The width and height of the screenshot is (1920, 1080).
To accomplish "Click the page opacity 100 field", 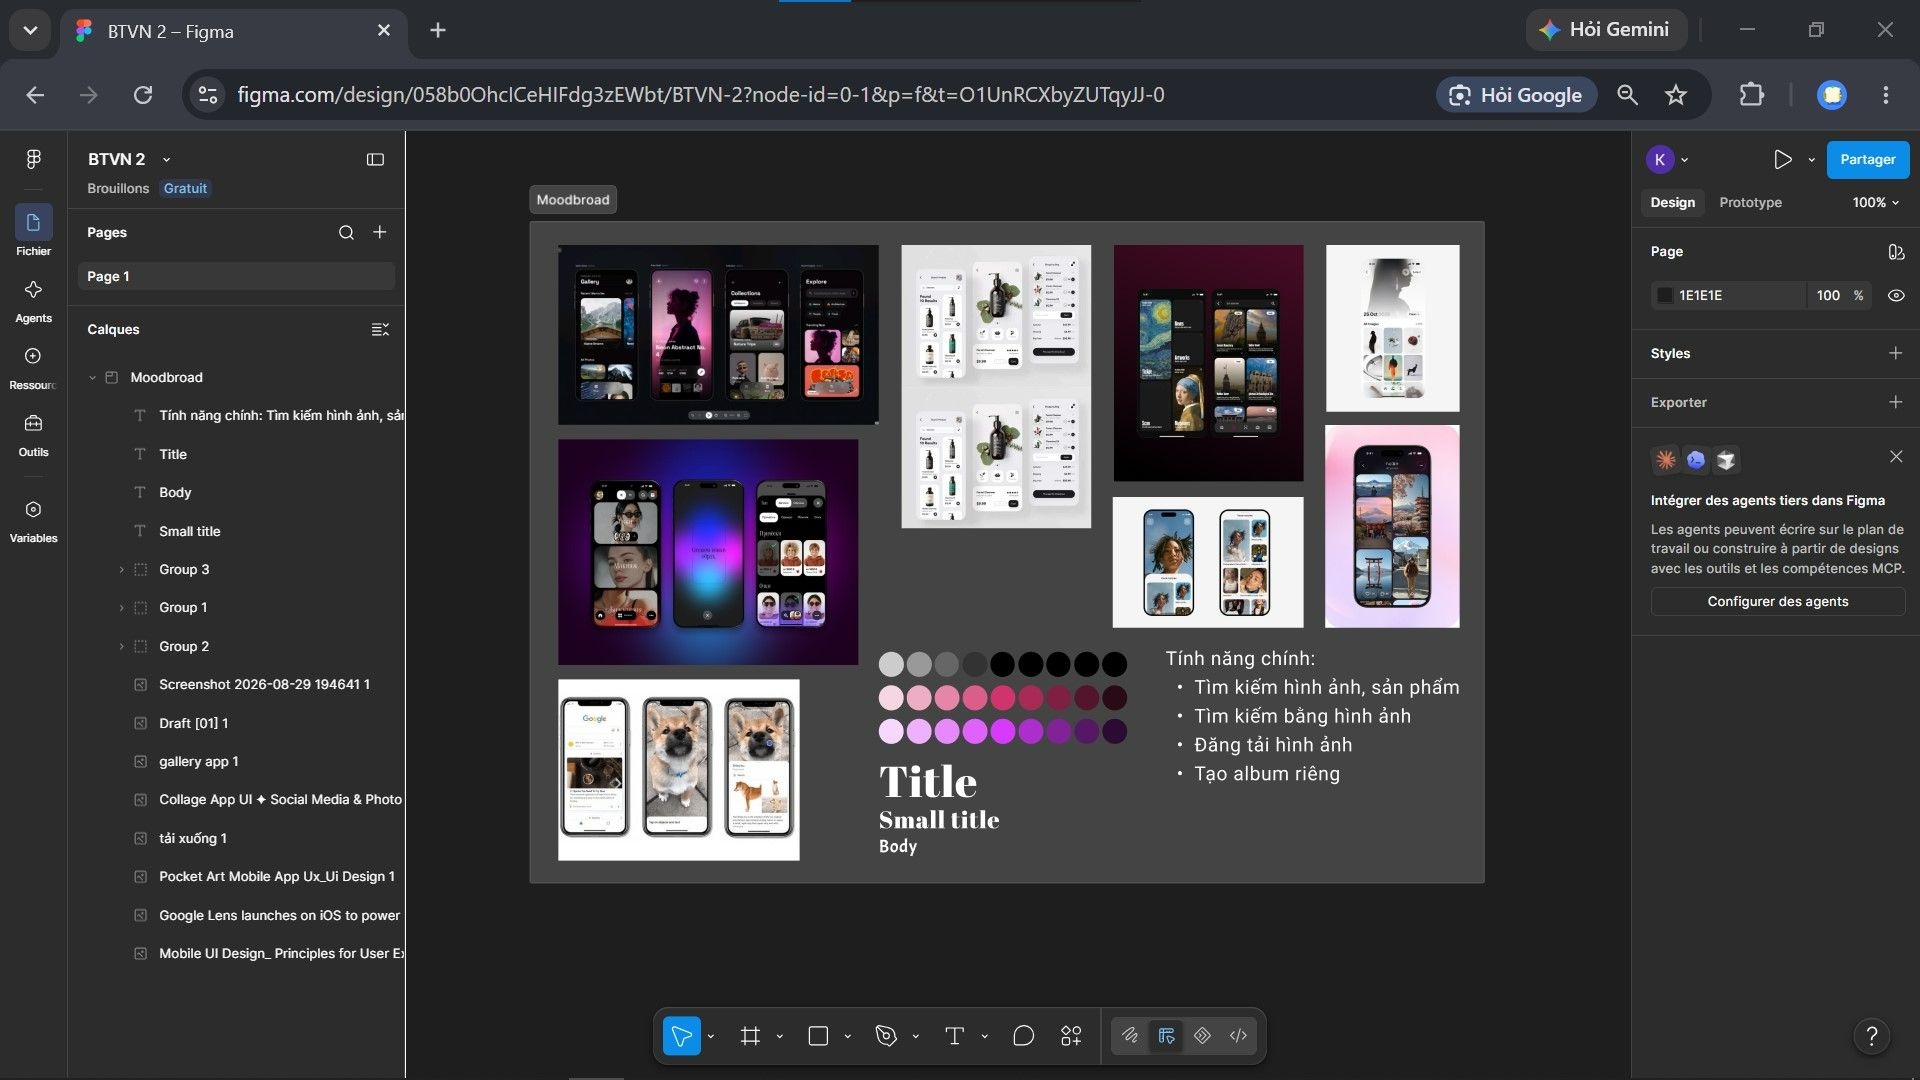I will (1828, 295).
